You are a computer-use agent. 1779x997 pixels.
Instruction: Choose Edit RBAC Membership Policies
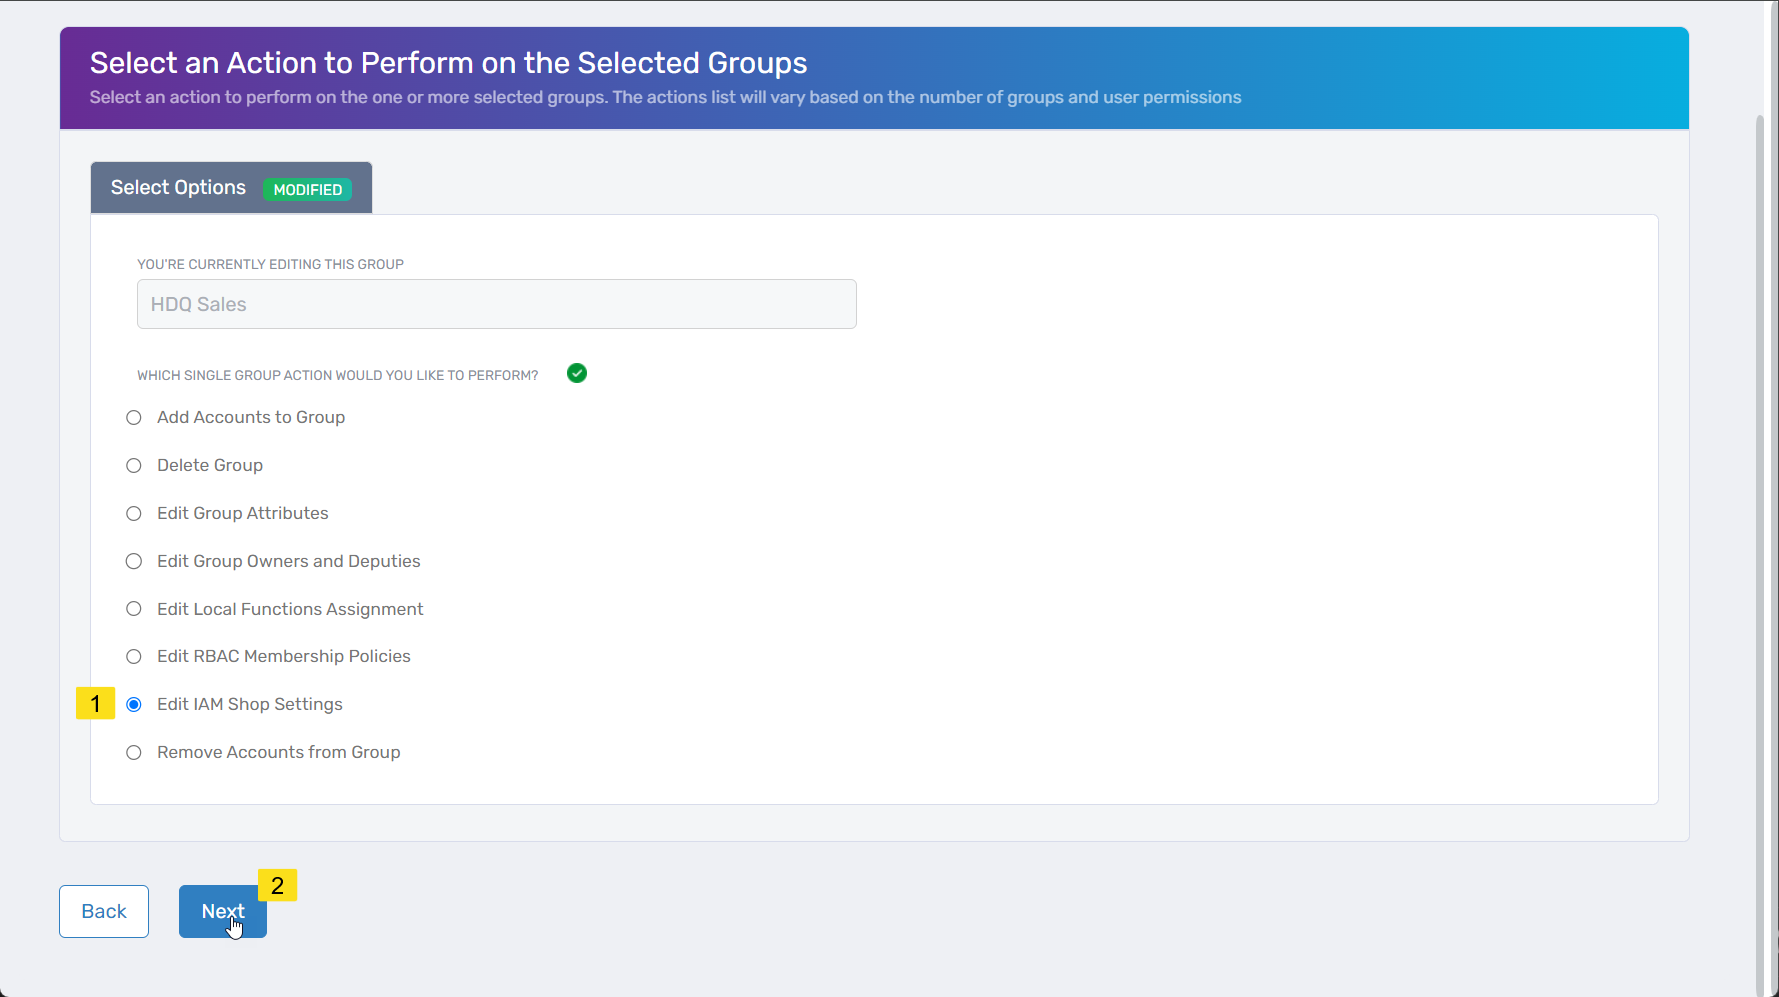134,657
